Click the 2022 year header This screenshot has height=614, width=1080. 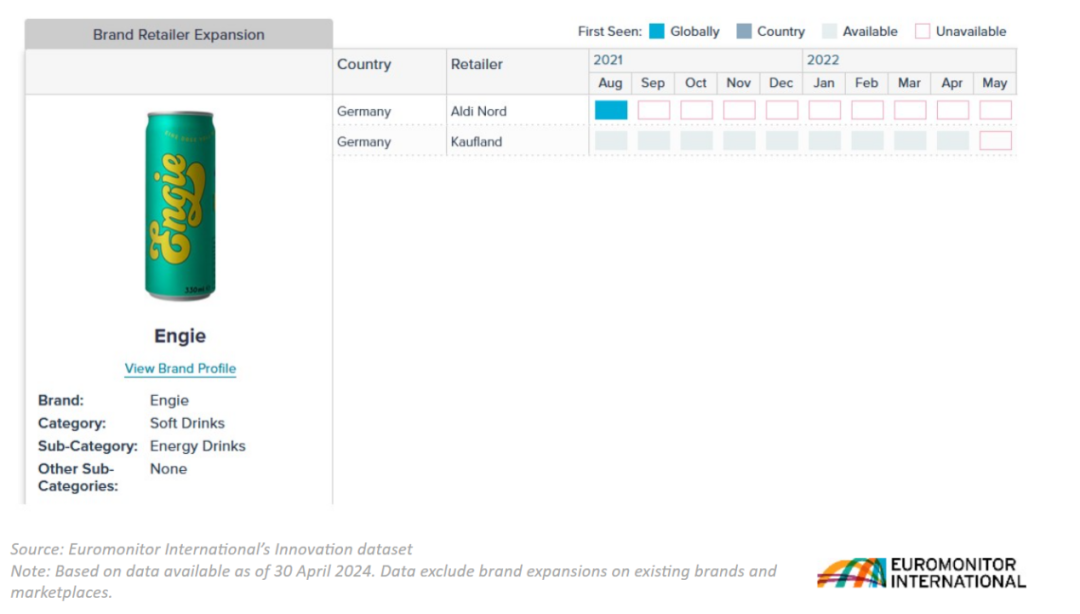[x=823, y=60]
